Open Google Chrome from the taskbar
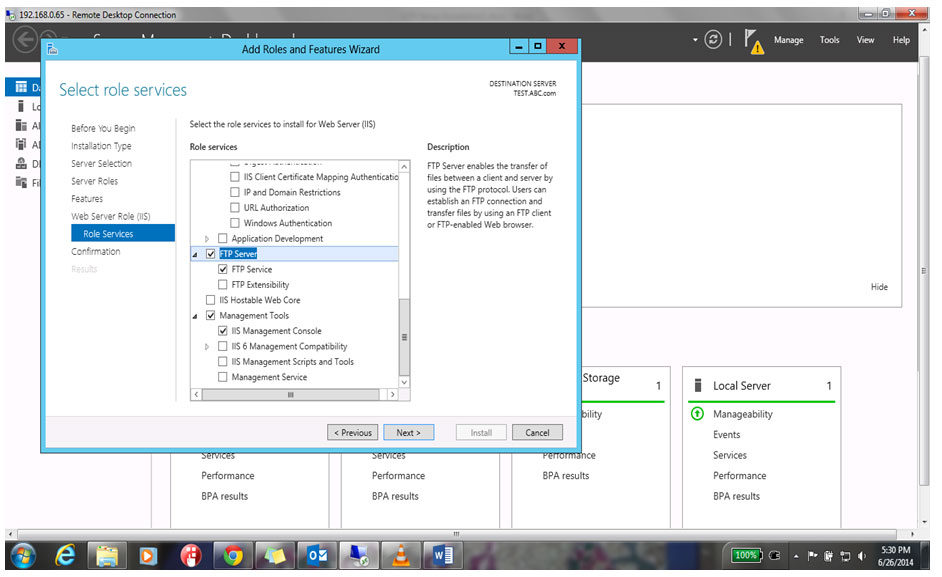Screen dimensions: 942x577 232,555
